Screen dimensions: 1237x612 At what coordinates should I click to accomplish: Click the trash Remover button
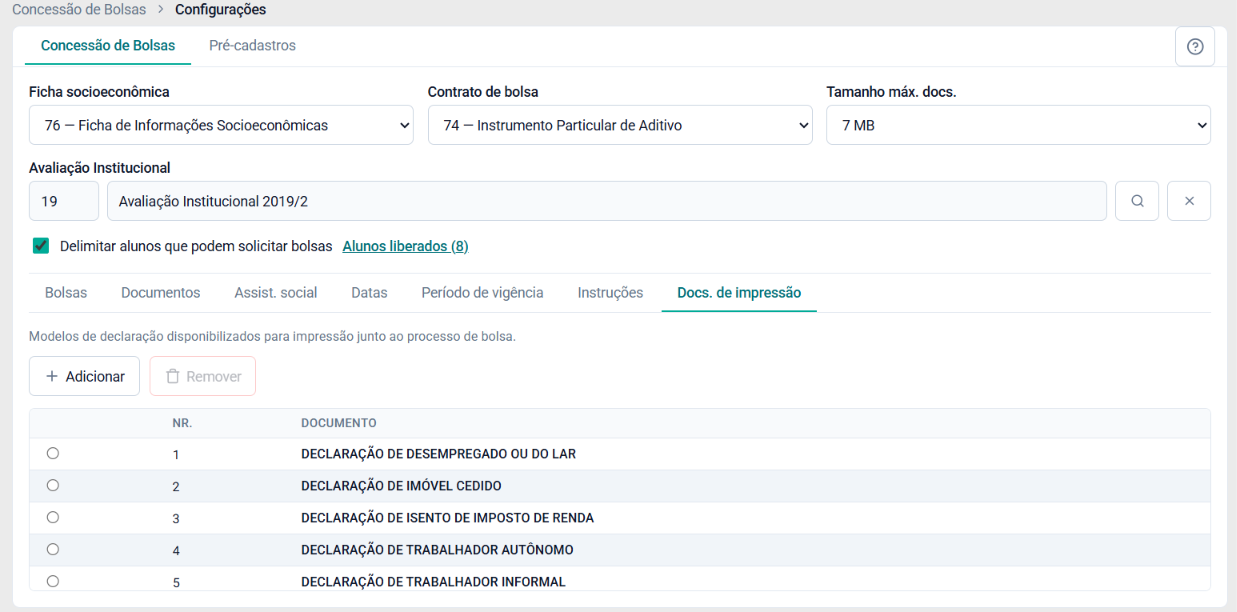tap(203, 376)
